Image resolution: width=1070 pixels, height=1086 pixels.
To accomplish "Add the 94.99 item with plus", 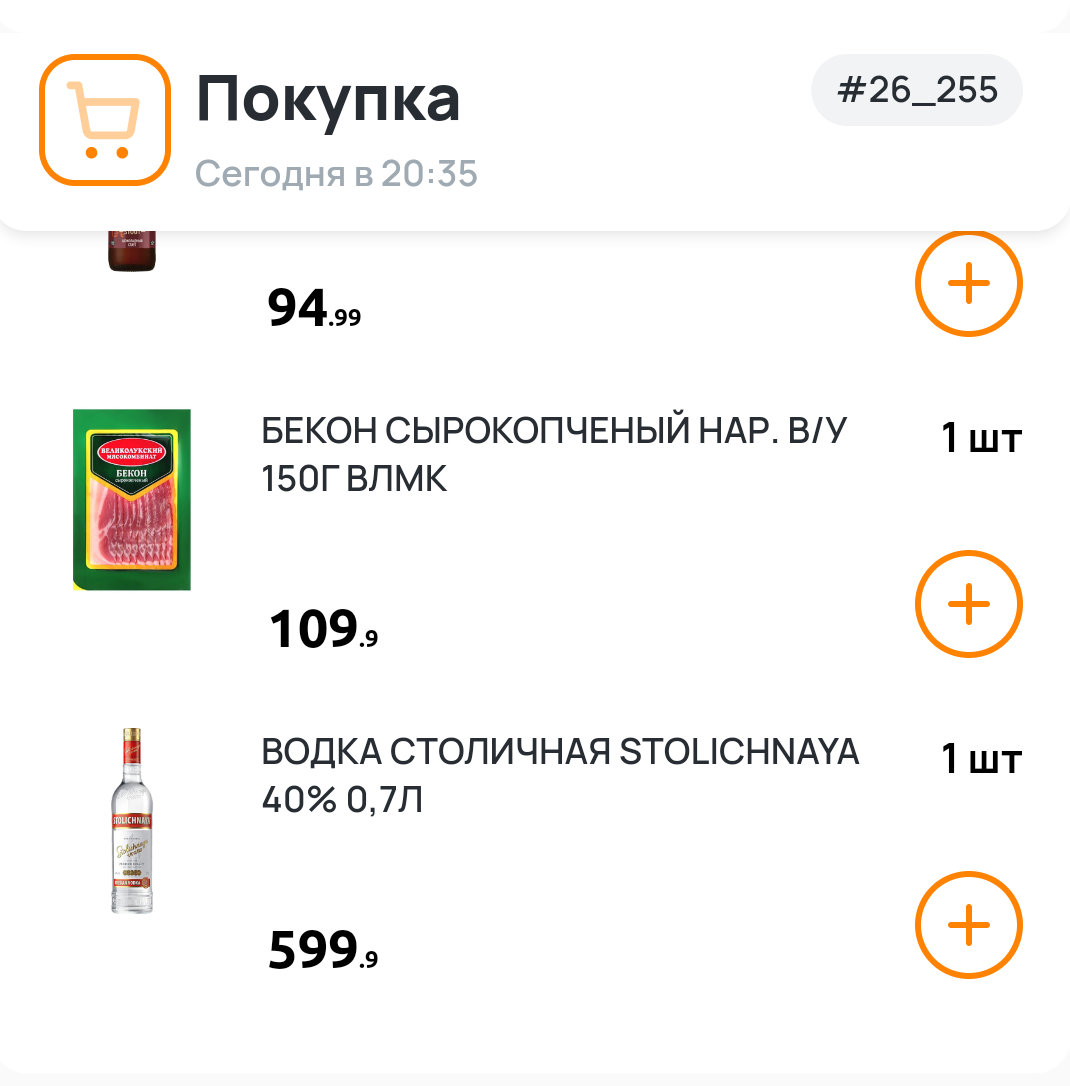I will (x=968, y=285).
